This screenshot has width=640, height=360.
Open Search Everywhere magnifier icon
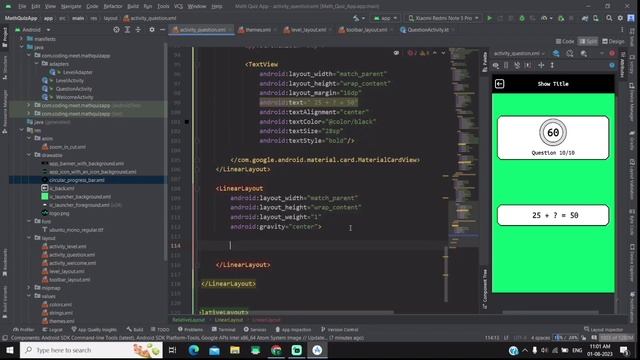609,18
